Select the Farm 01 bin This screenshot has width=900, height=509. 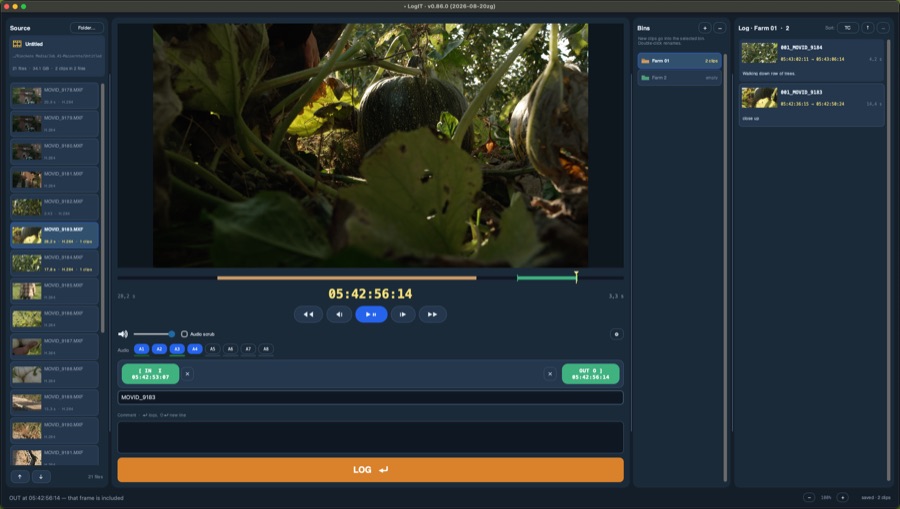(x=680, y=61)
